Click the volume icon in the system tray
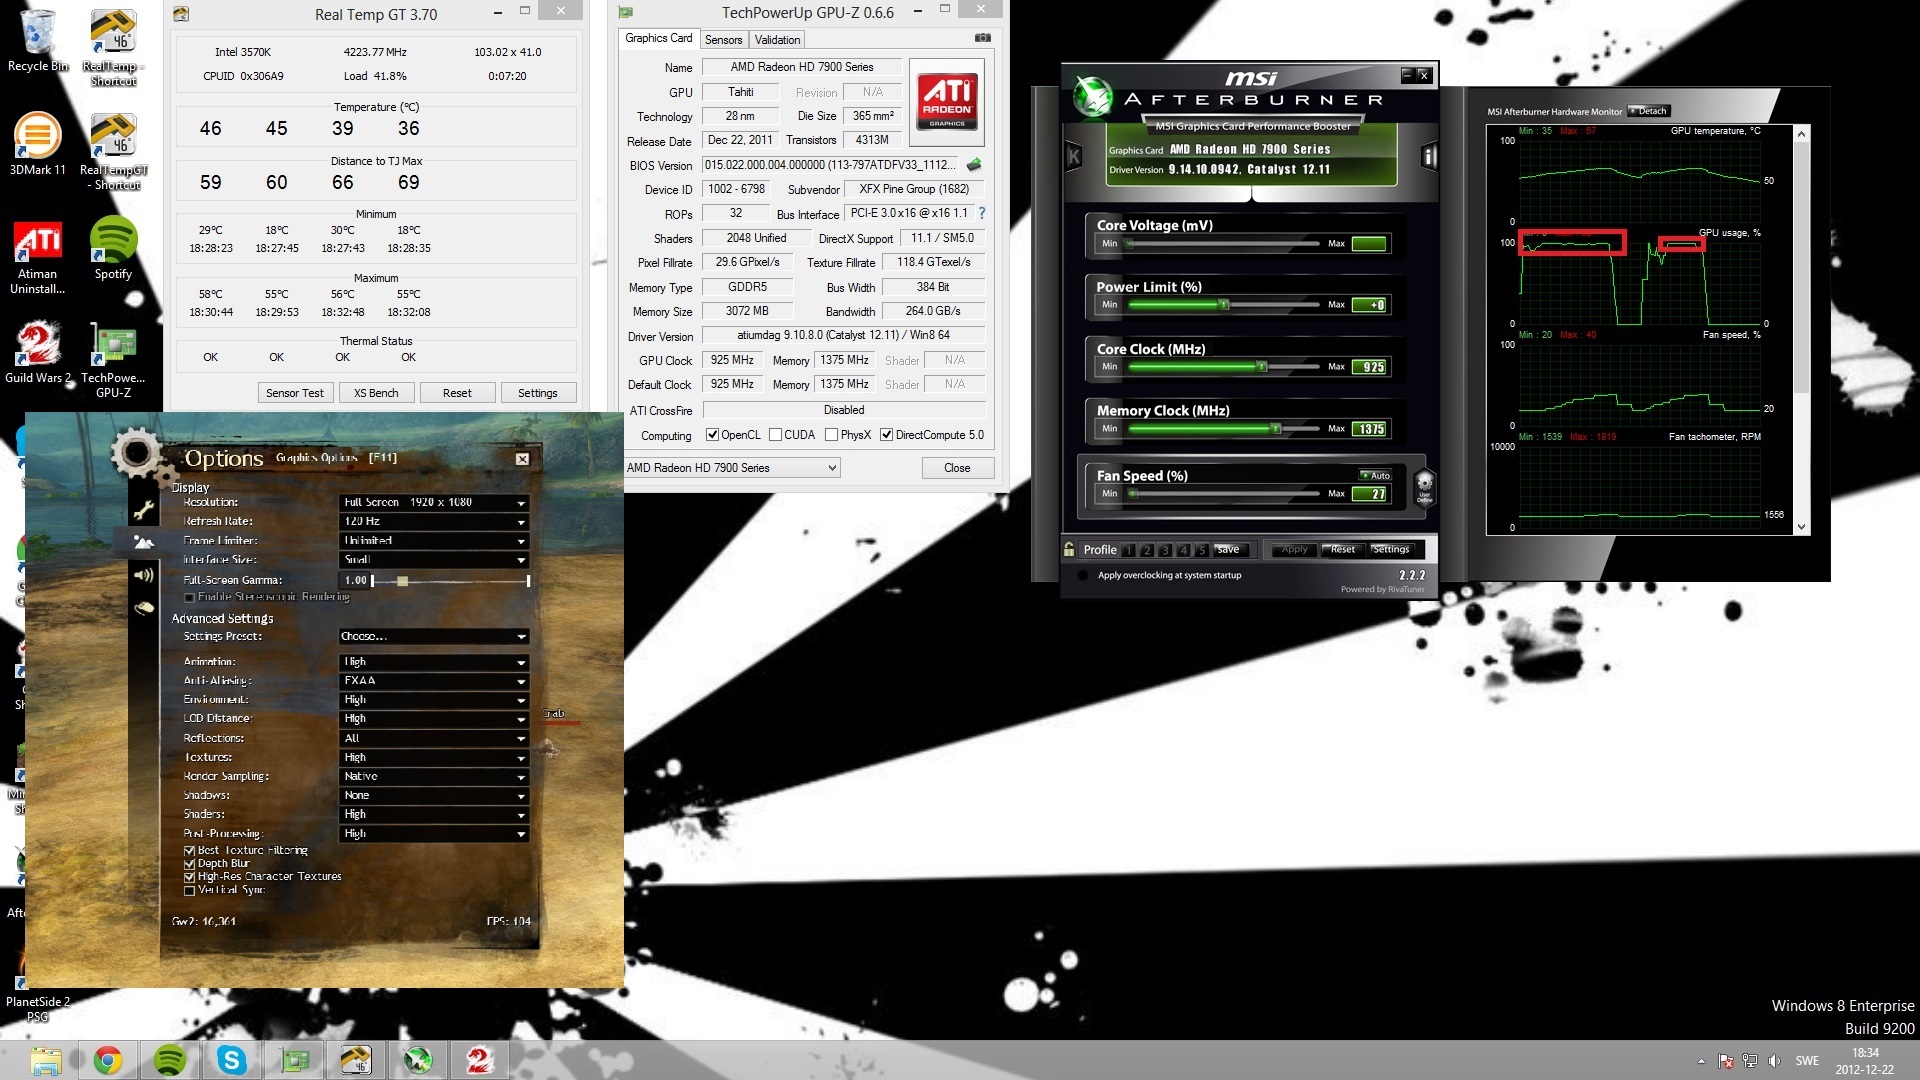Viewport: 1920px width, 1080px height. (x=1774, y=1061)
